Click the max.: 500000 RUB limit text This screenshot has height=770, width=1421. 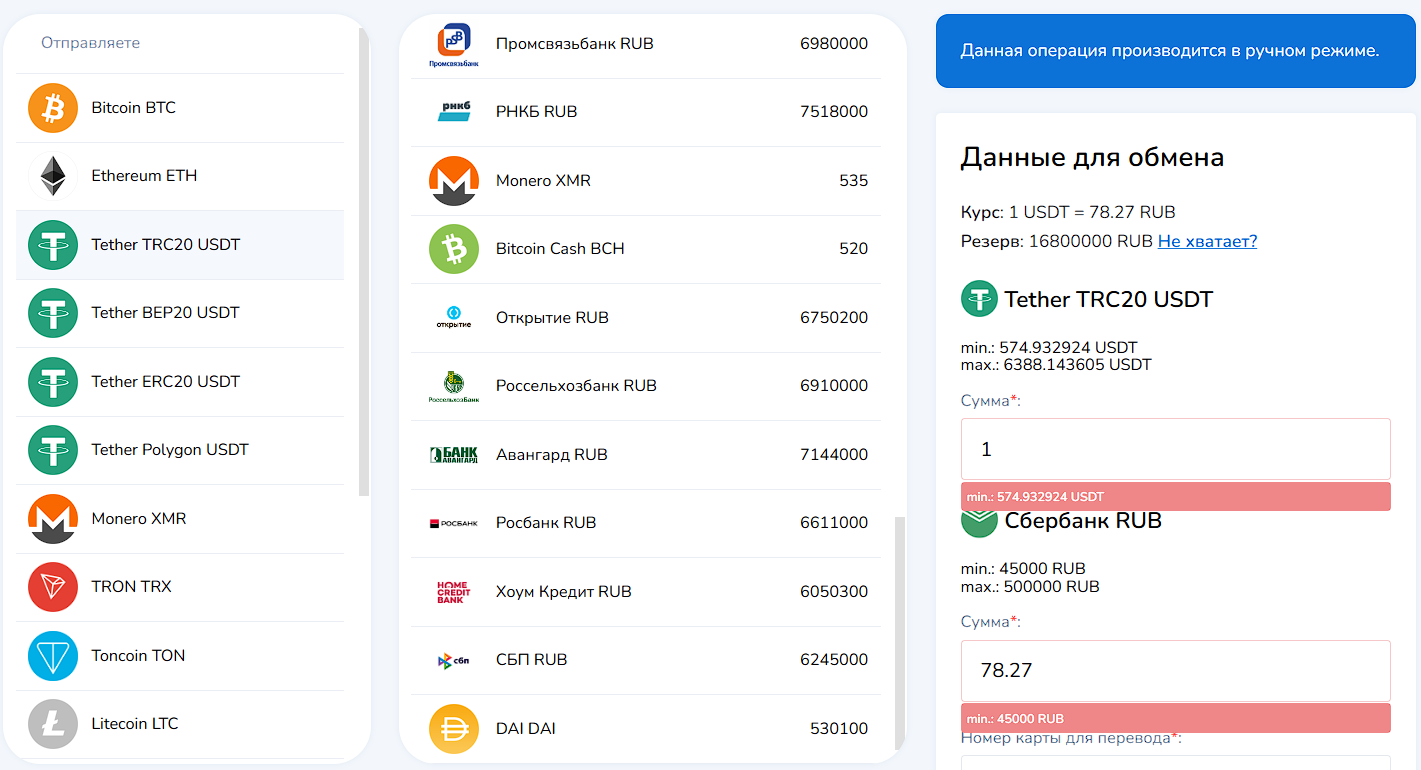(1030, 587)
